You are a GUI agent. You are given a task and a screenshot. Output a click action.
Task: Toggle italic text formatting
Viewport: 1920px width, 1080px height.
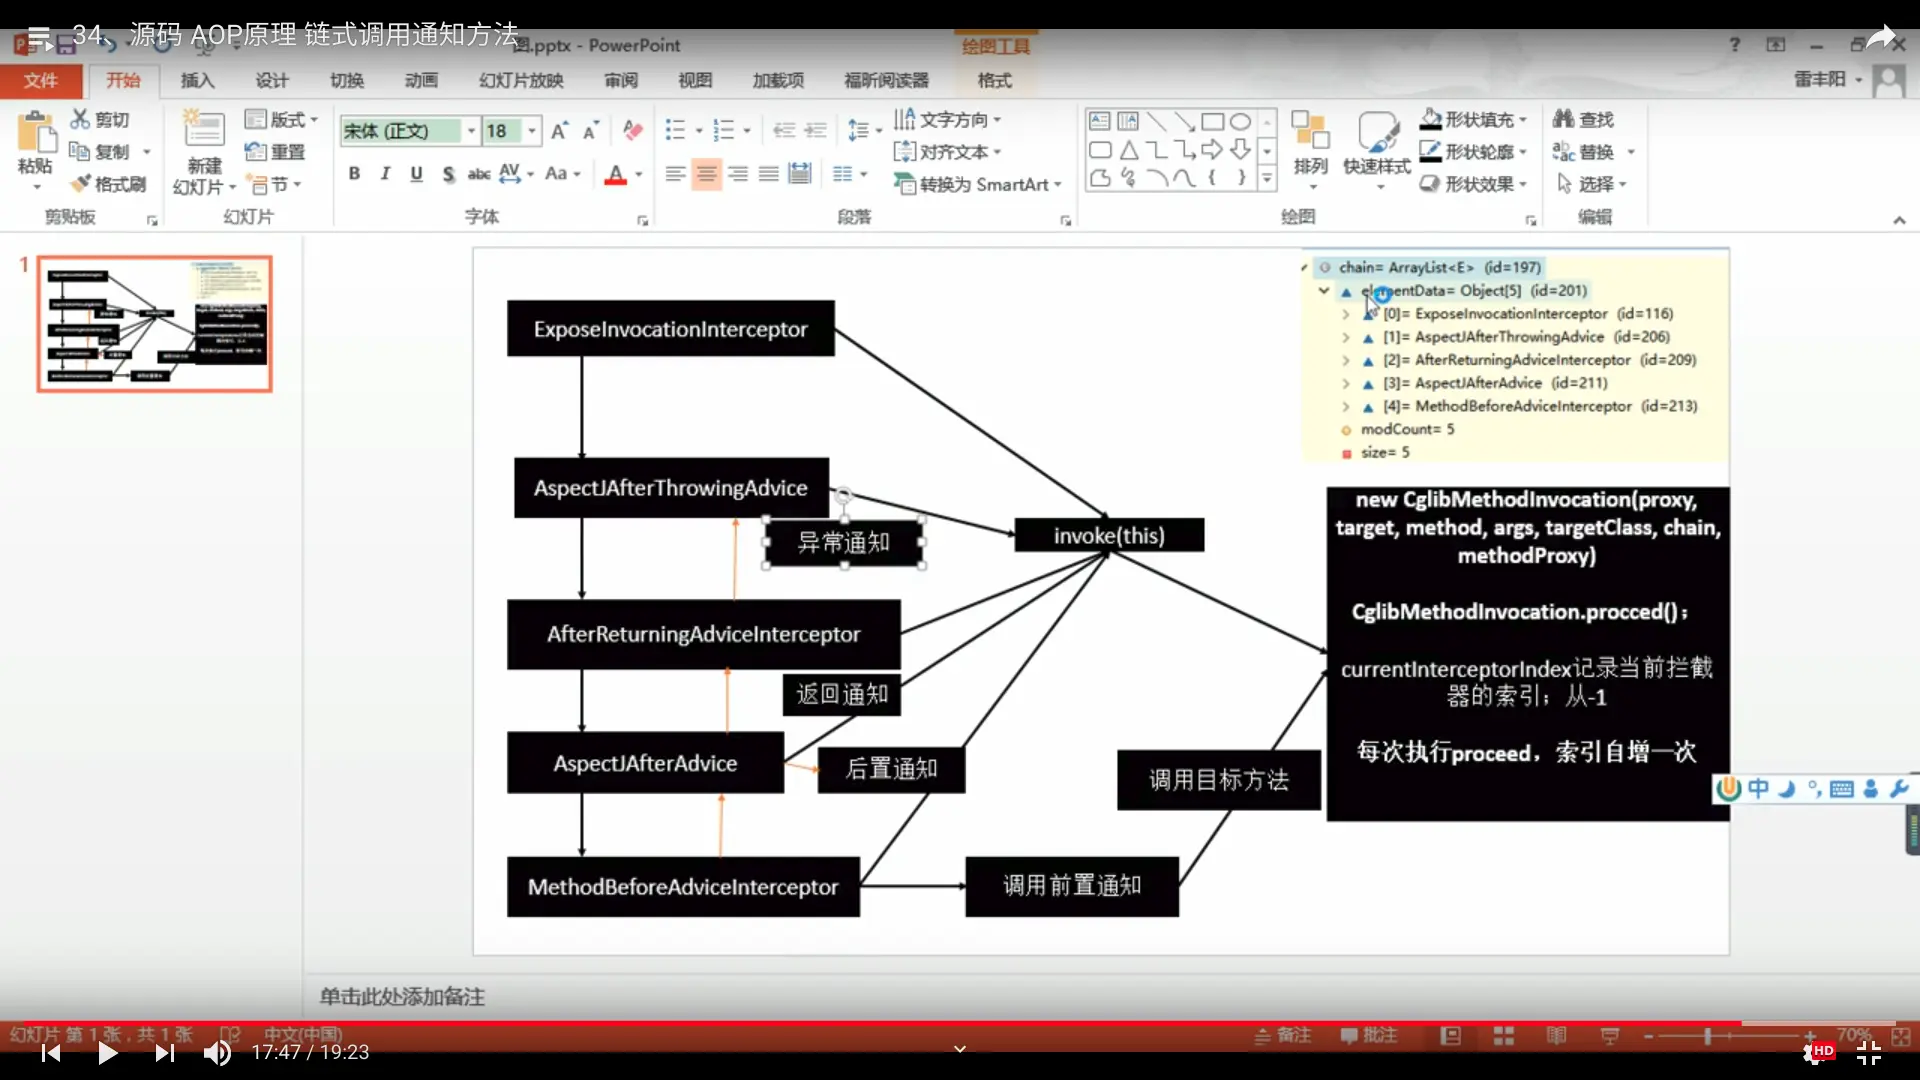(385, 174)
